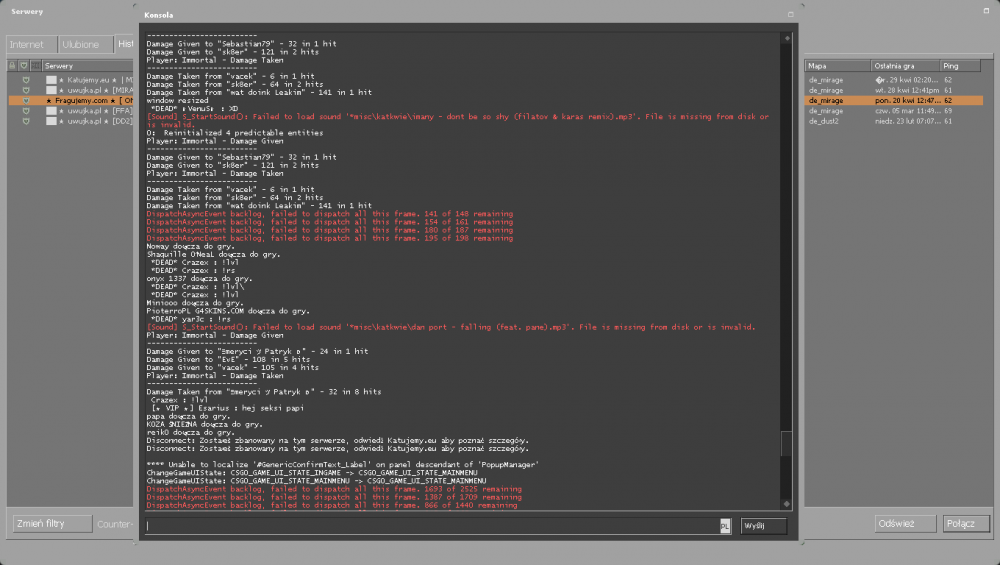Click the 'KOZA ŚNIEŻNA dołącza do gry.' line
Screen dimensions: 1000x565
pyautogui.click(x=203, y=425)
